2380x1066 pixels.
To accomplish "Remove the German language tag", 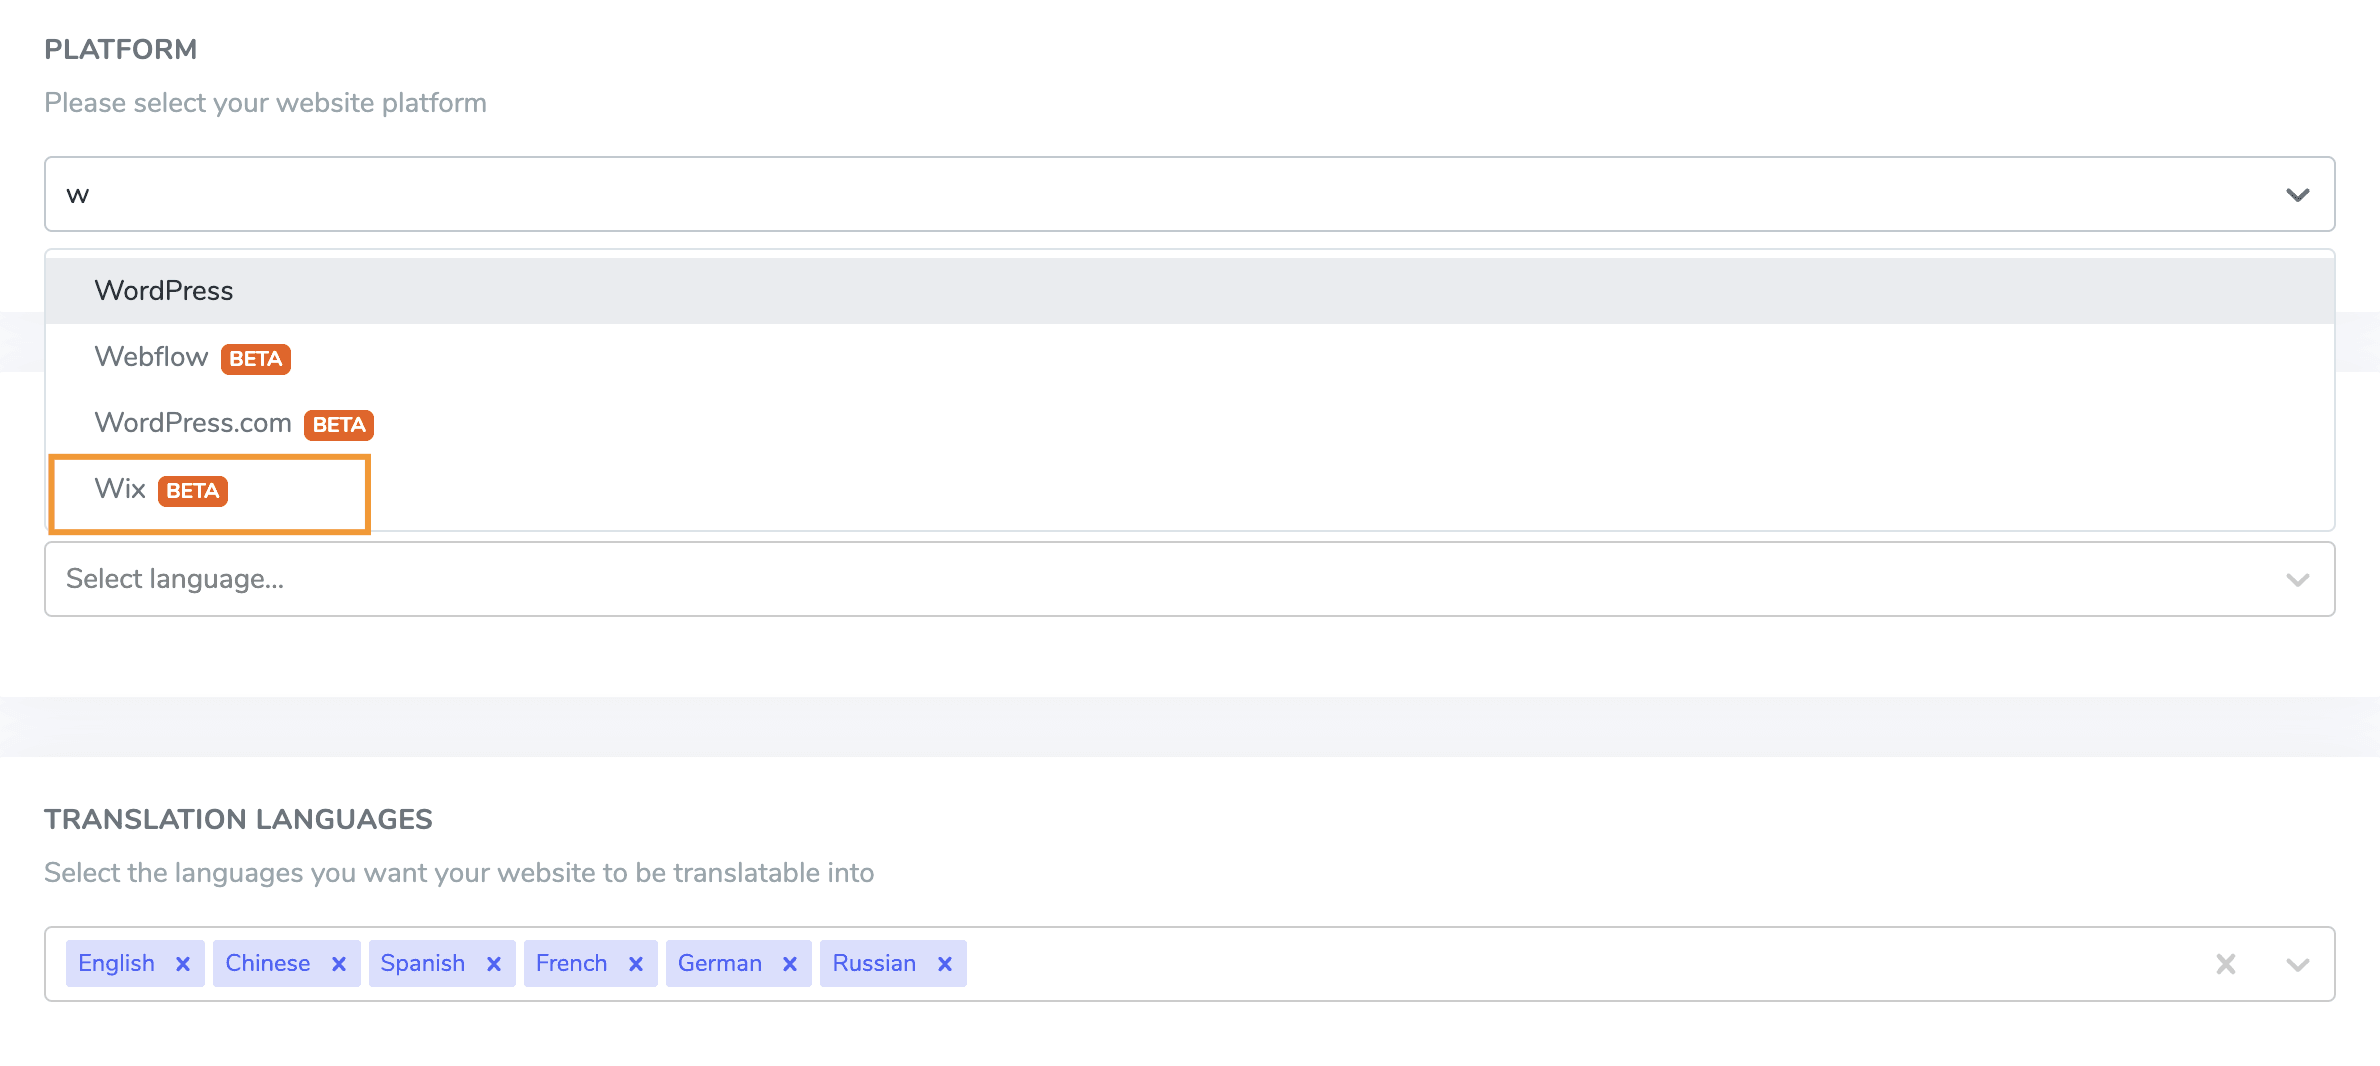I will 790,964.
